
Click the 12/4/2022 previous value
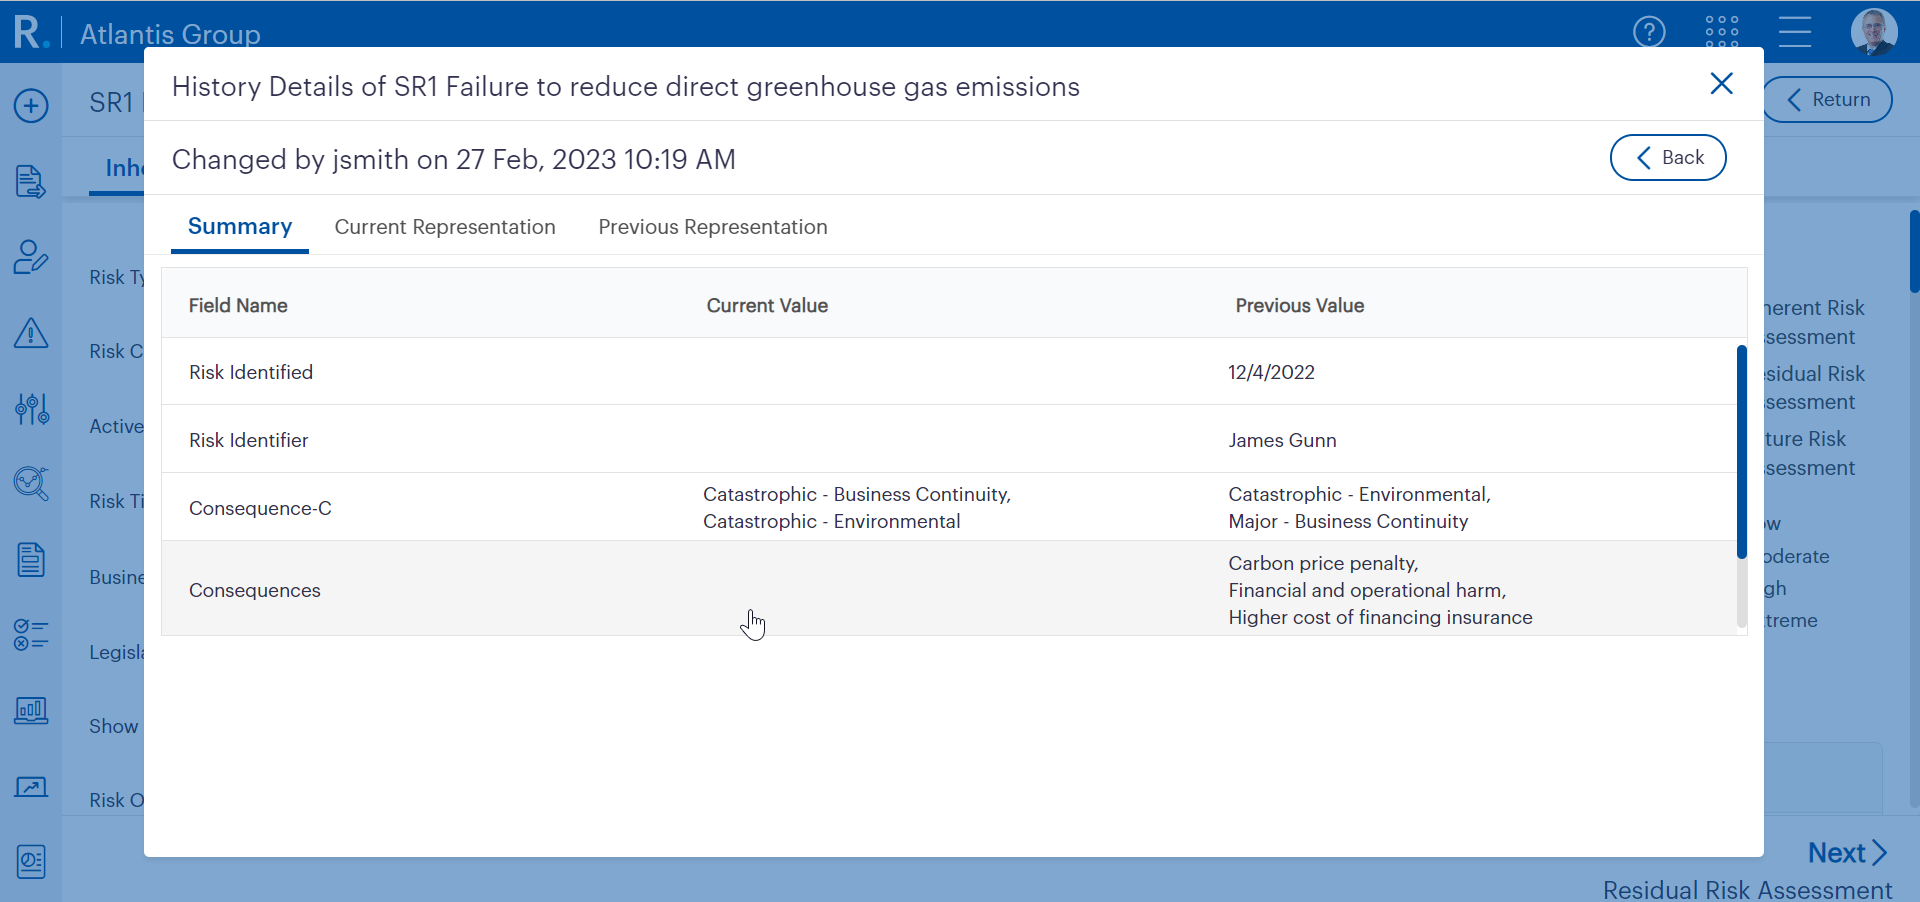coord(1271,372)
